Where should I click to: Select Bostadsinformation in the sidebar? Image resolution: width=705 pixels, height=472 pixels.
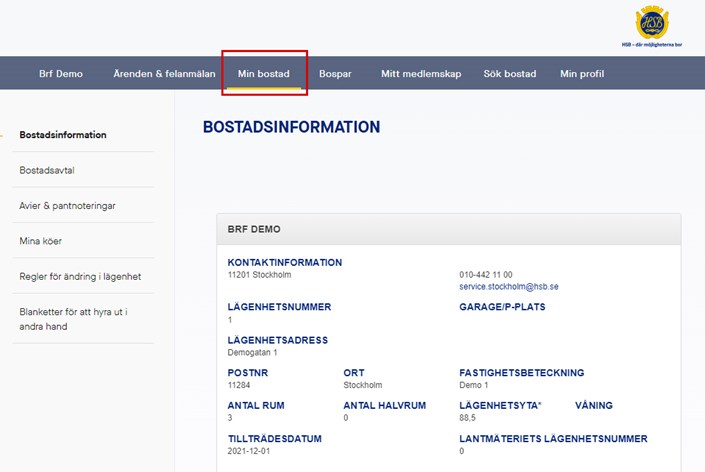point(63,135)
